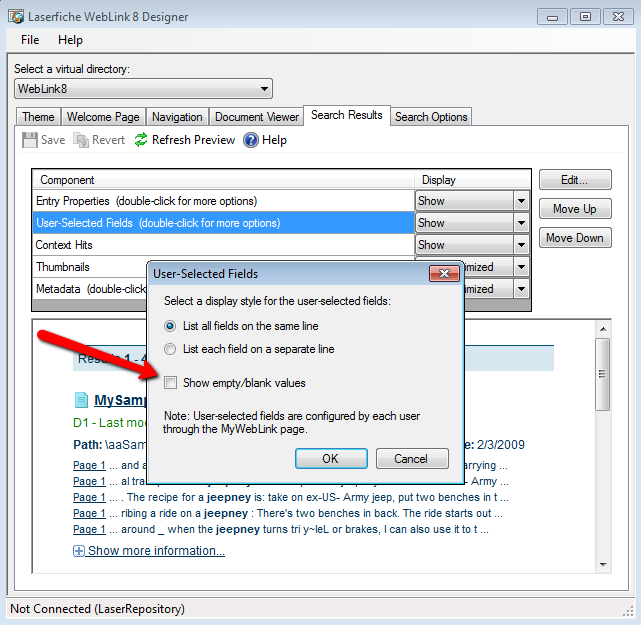Viewport: 641px width, 625px height.
Task: Click the Move Down button
Action: (575, 238)
